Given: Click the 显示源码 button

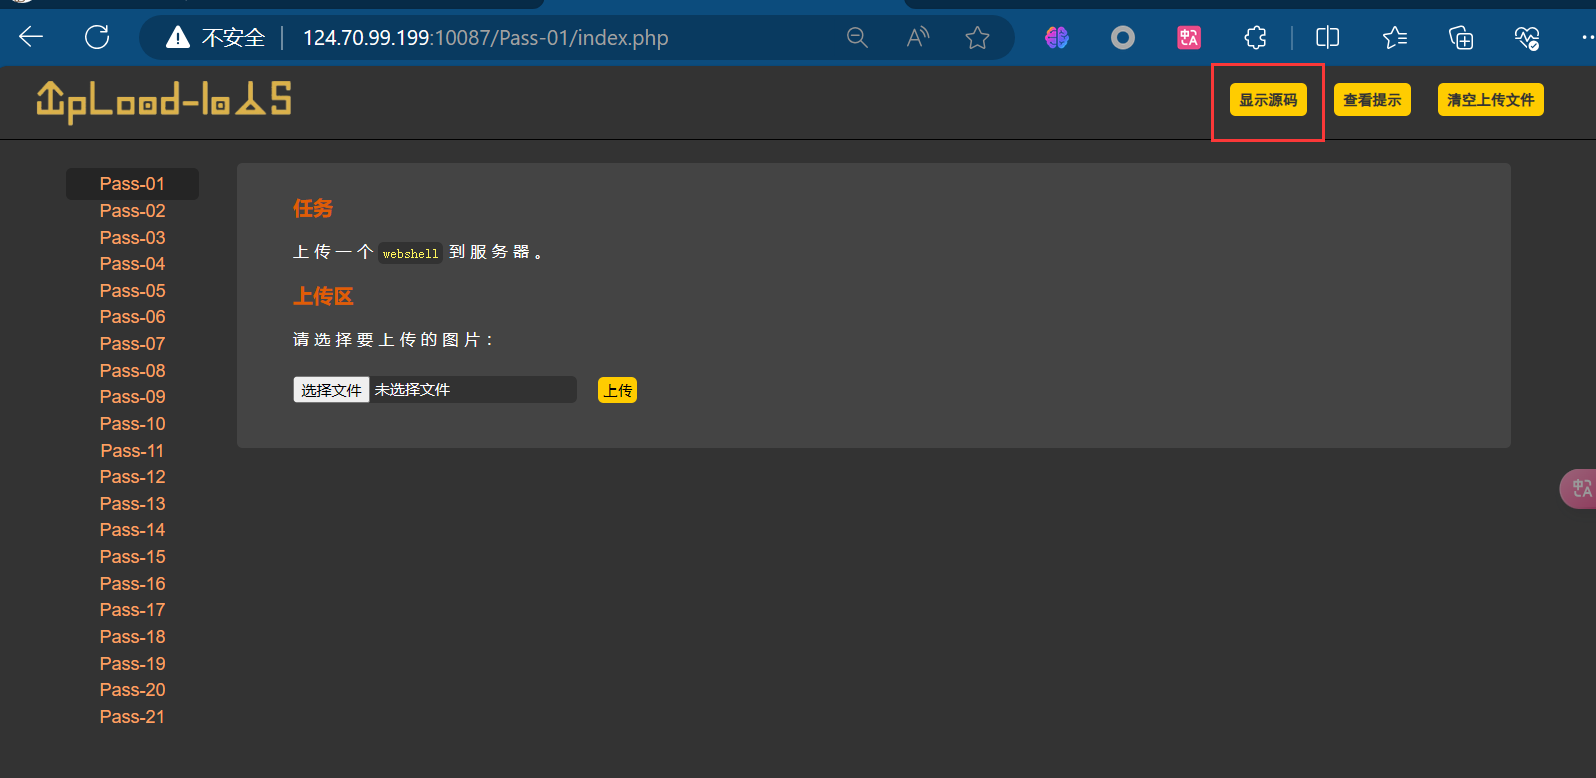Looking at the screenshot, I should tap(1267, 100).
